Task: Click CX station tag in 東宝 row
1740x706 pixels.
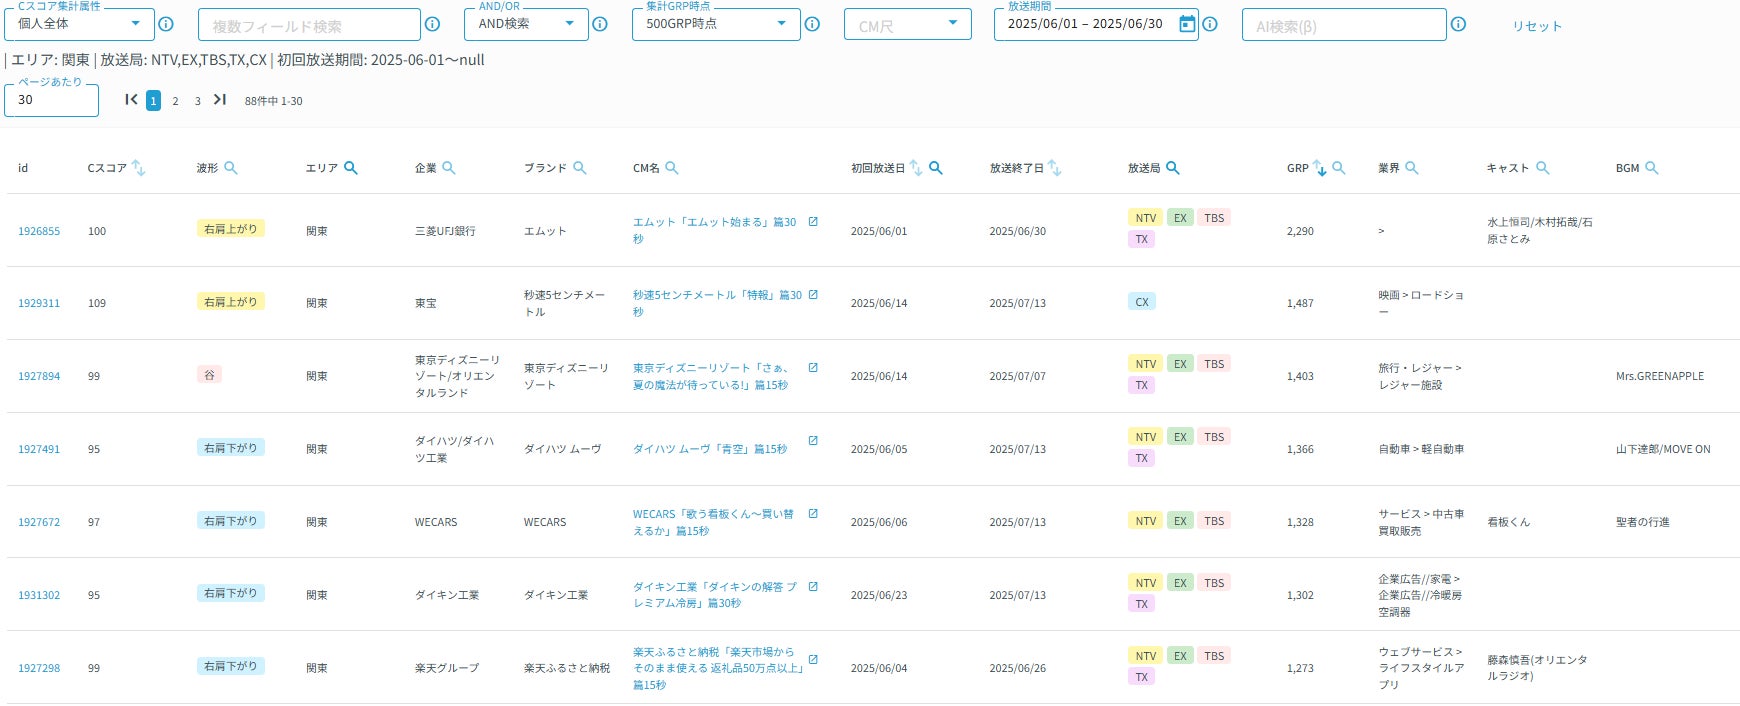Action: (x=1142, y=302)
